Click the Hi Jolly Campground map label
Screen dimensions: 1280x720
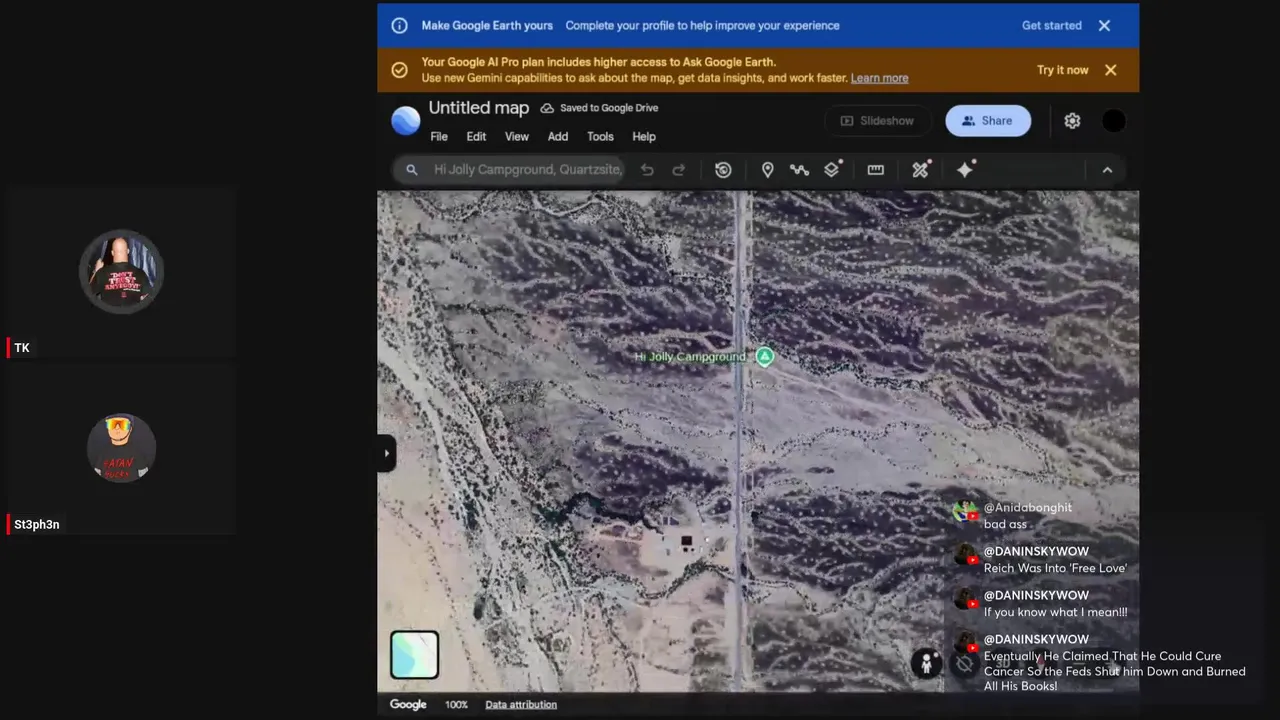tap(690, 357)
